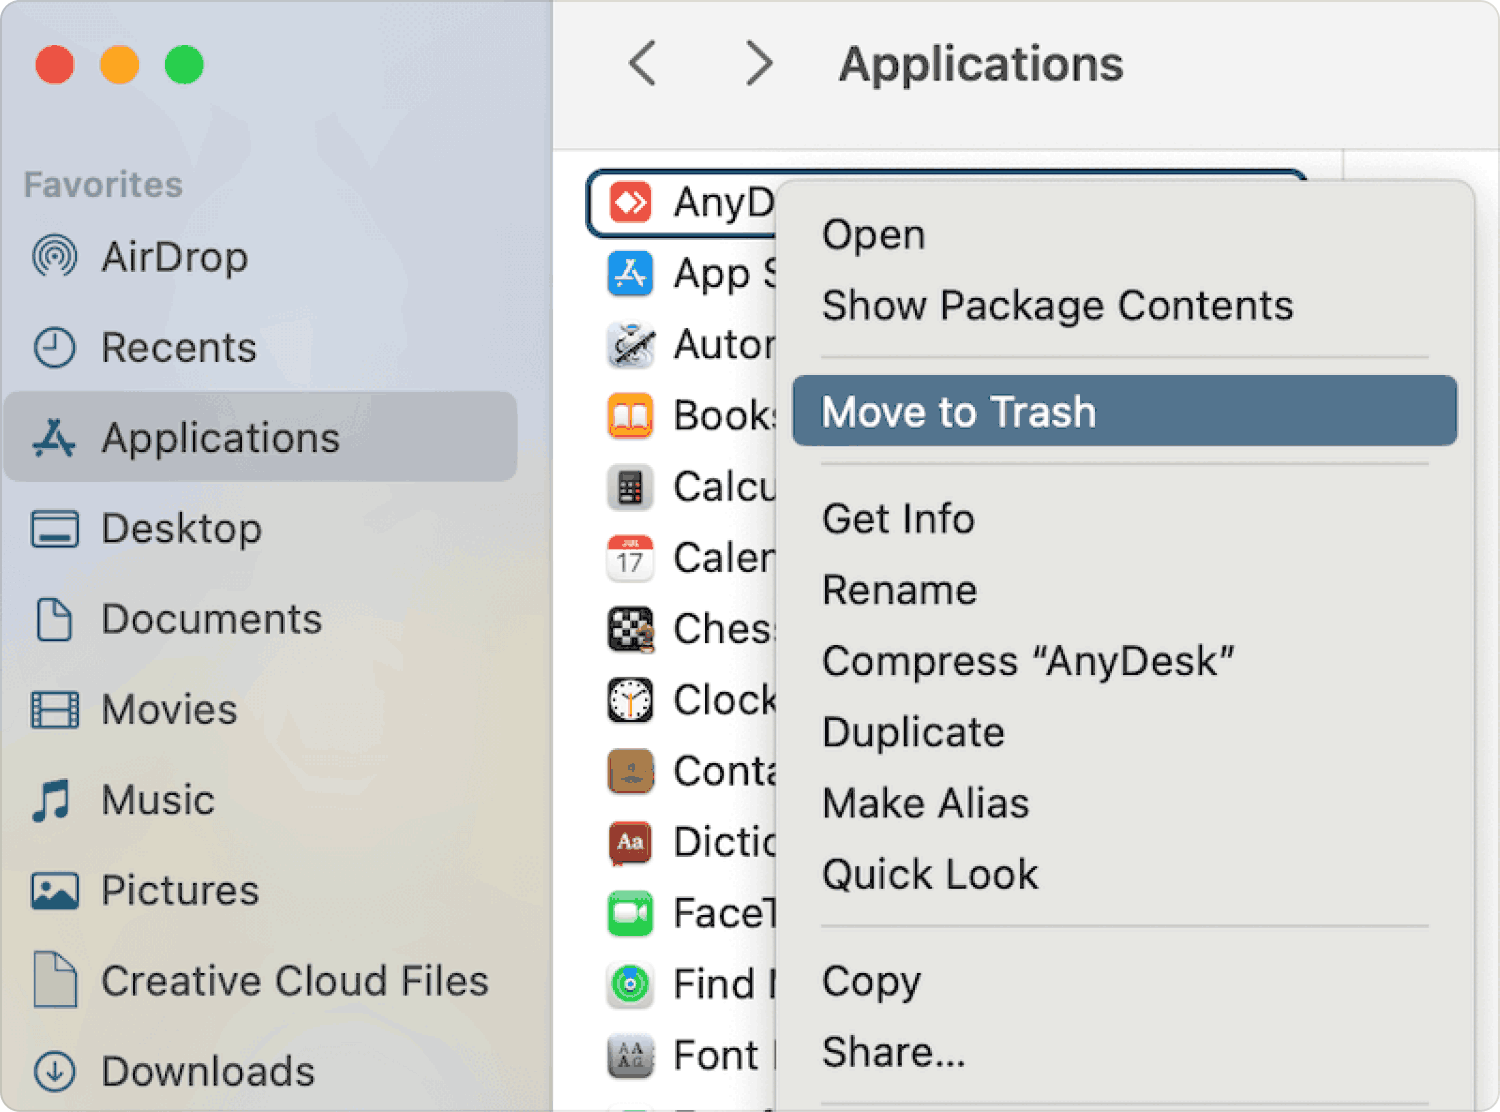
Task: Open the Desktop folder label
Action: pos(182,529)
